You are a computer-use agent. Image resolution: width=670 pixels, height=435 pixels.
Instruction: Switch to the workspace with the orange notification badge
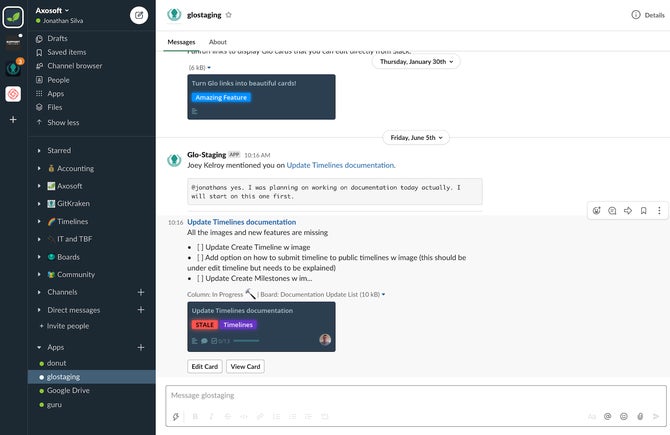pyautogui.click(x=13, y=68)
